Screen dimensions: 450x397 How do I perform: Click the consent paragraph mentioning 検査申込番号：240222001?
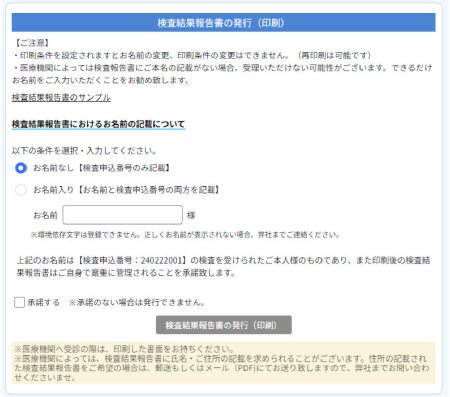coord(224,266)
